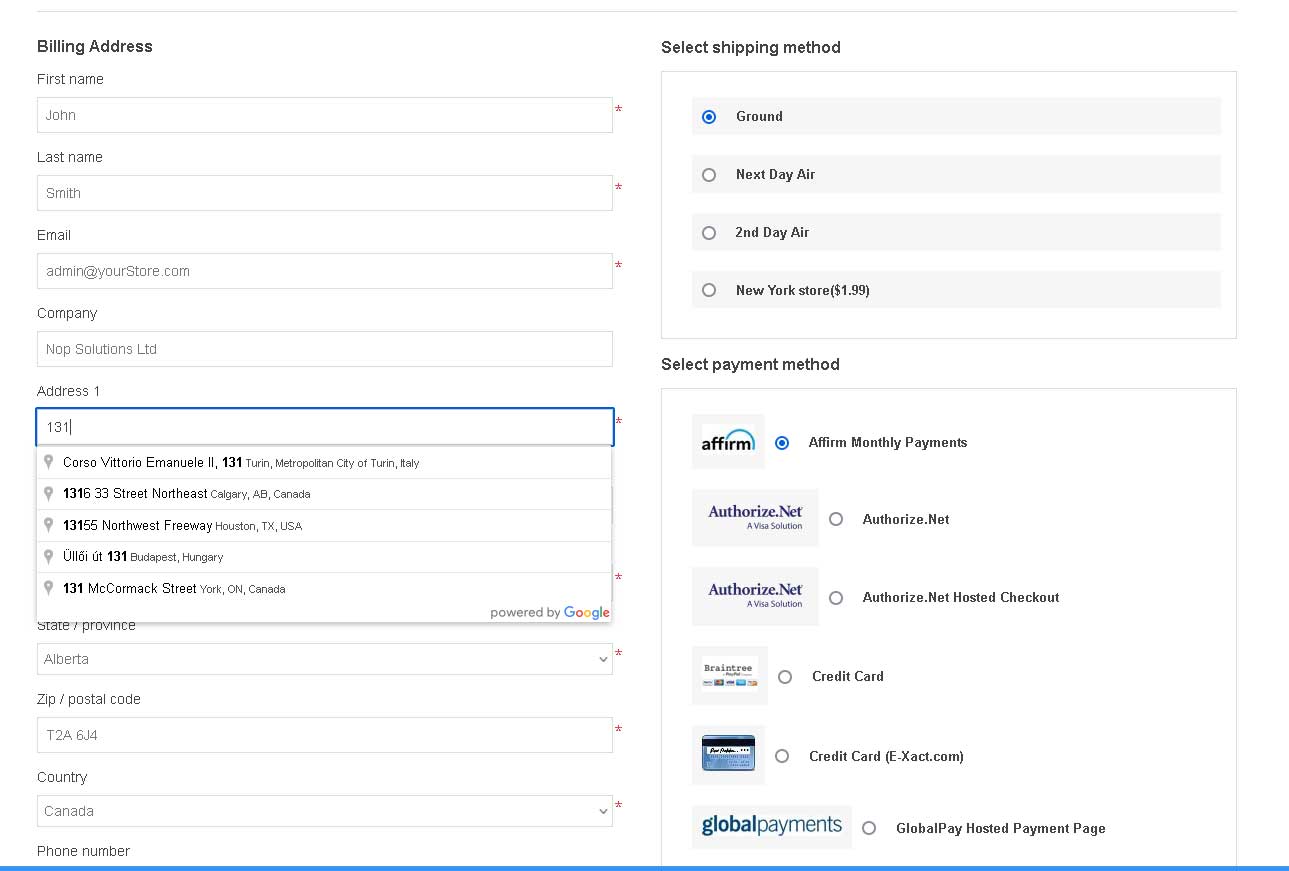Click the Billing Address heading

coord(95,46)
